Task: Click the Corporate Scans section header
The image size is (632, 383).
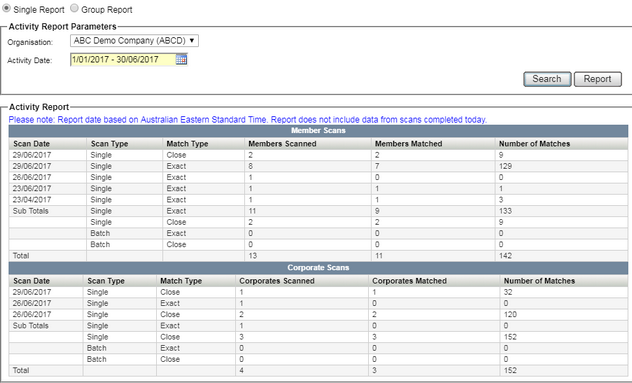Action: [318, 268]
